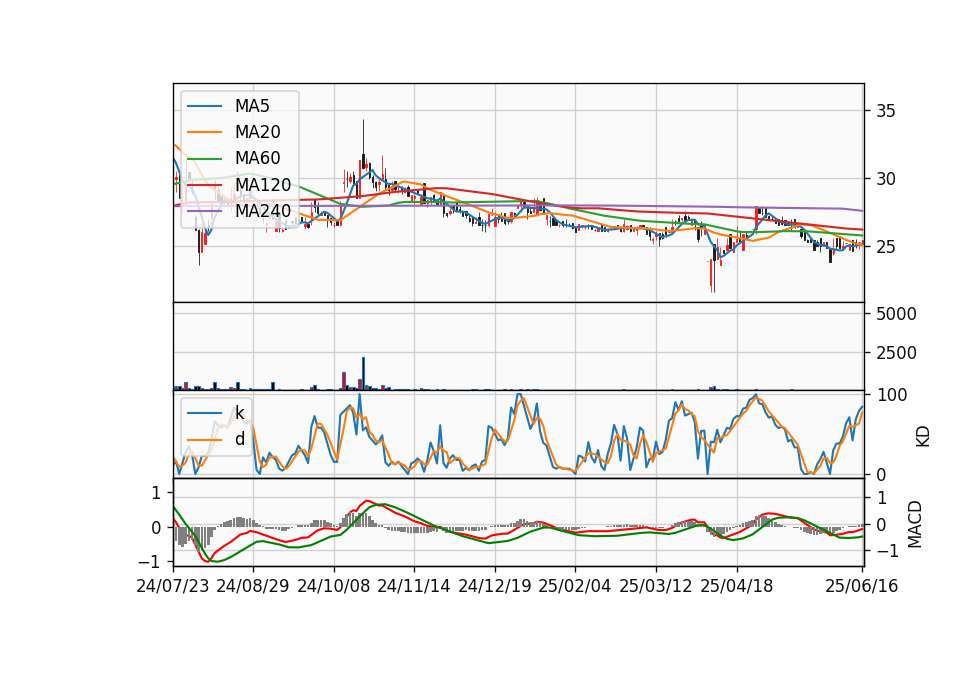Click the 24/07/23 date label
Viewport: 960px width, 690px height.
coord(173,586)
